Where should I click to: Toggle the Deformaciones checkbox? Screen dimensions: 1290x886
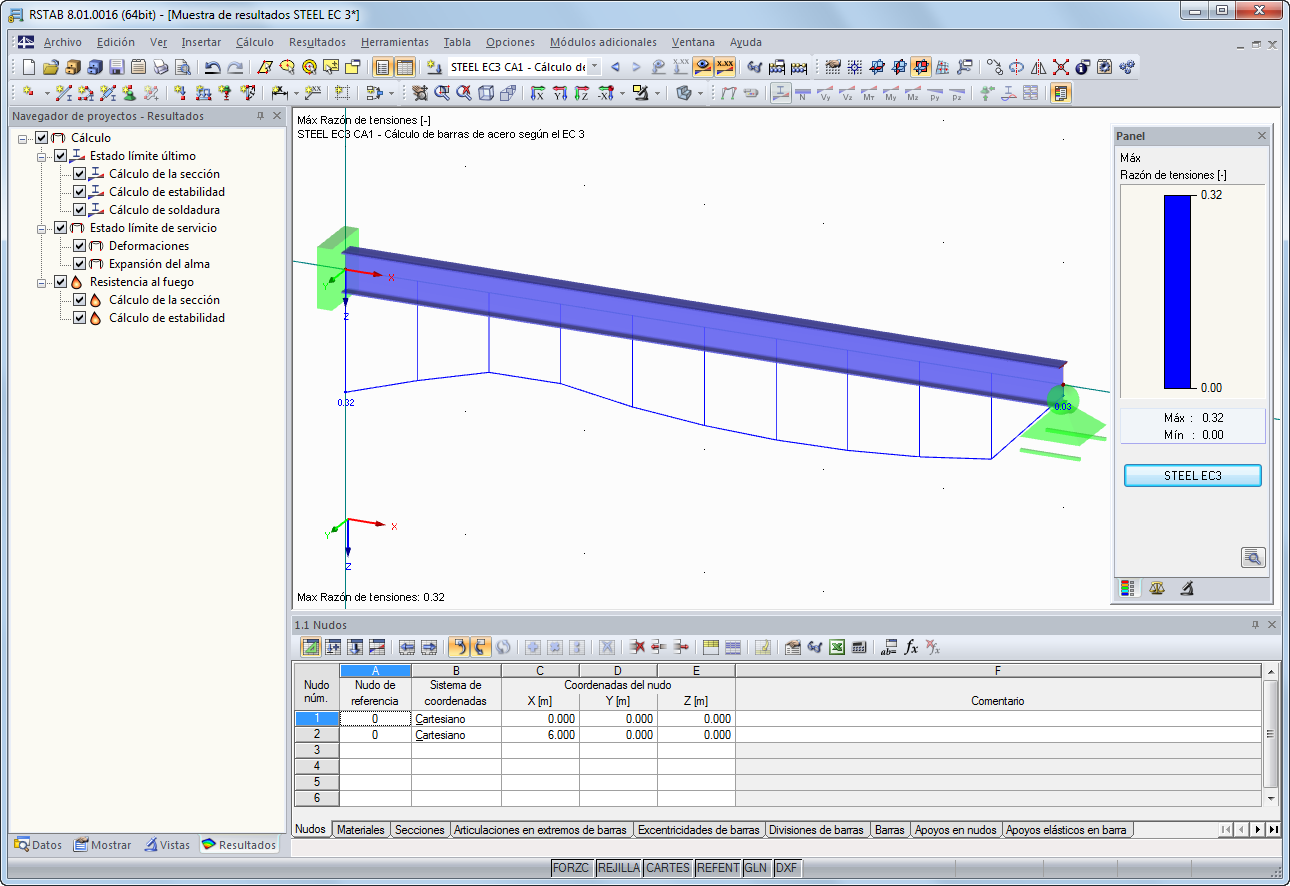79,246
